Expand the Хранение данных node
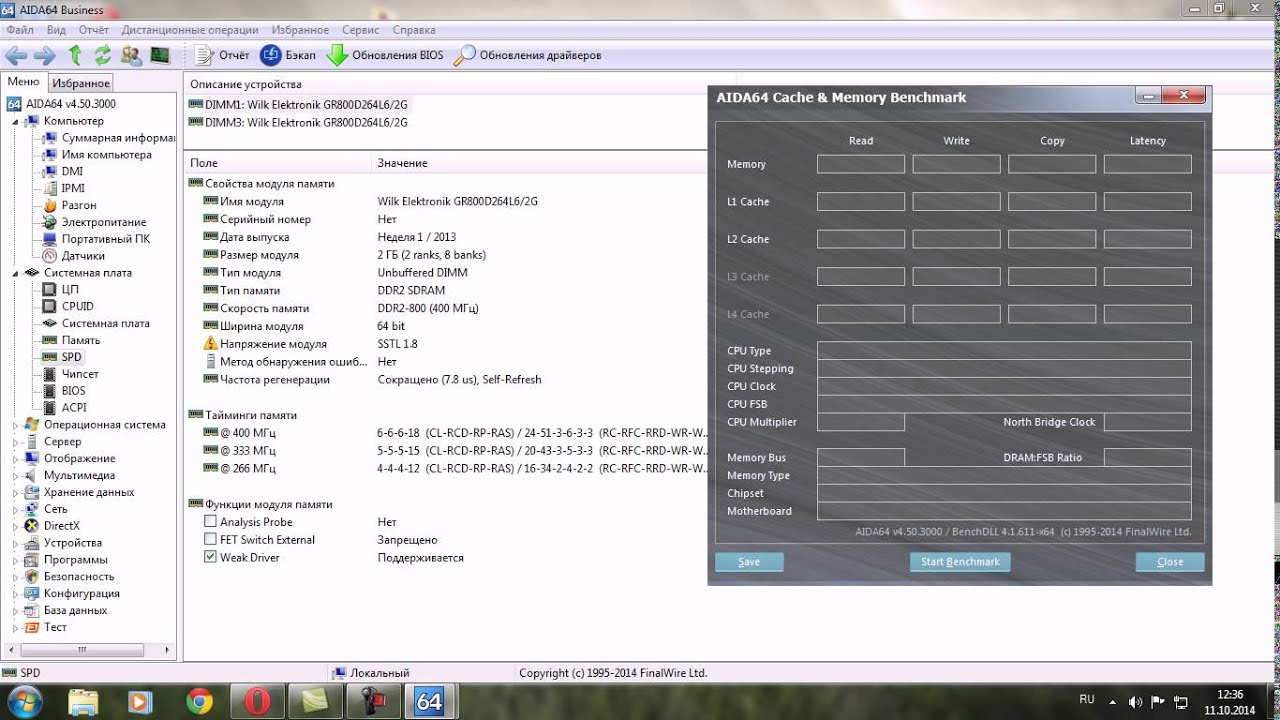 tap(15, 493)
